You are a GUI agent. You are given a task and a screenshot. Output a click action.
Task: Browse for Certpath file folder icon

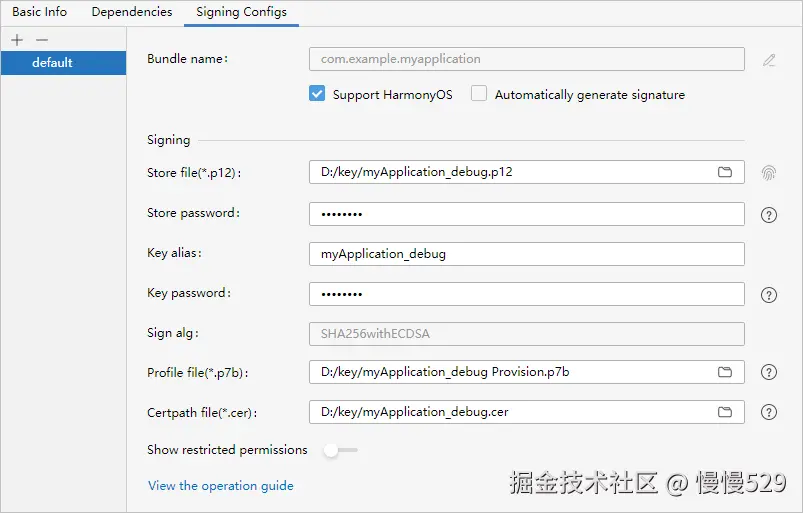(x=725, y=412)
